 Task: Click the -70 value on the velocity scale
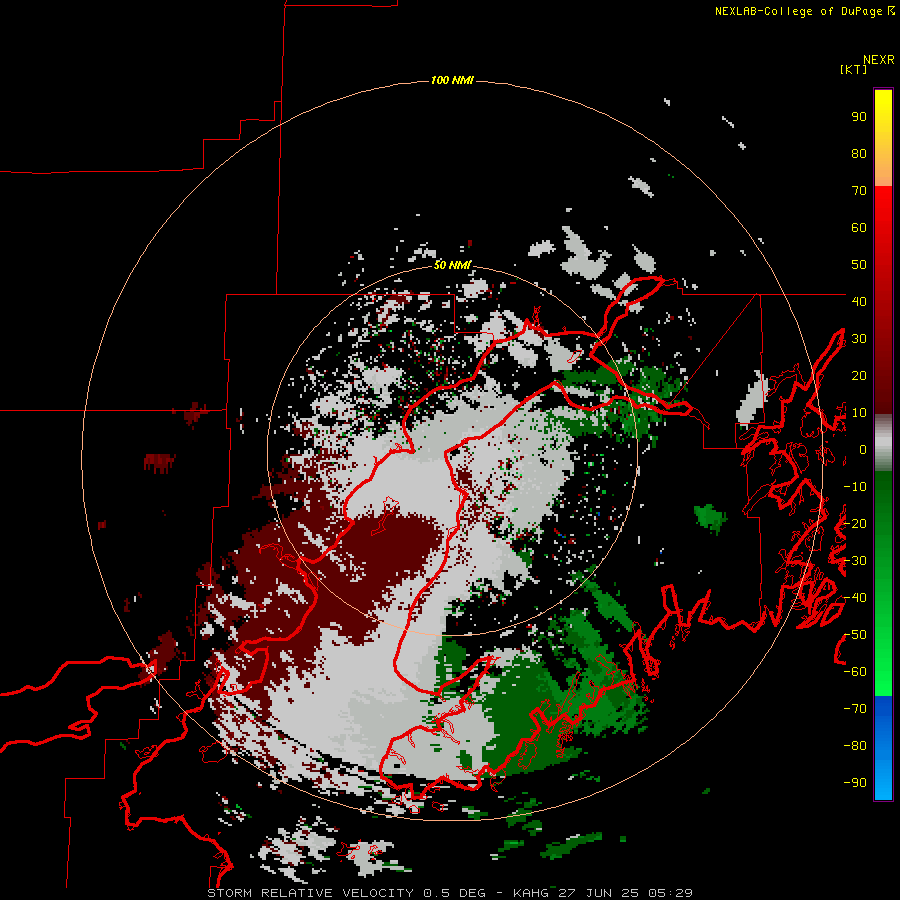855,709
